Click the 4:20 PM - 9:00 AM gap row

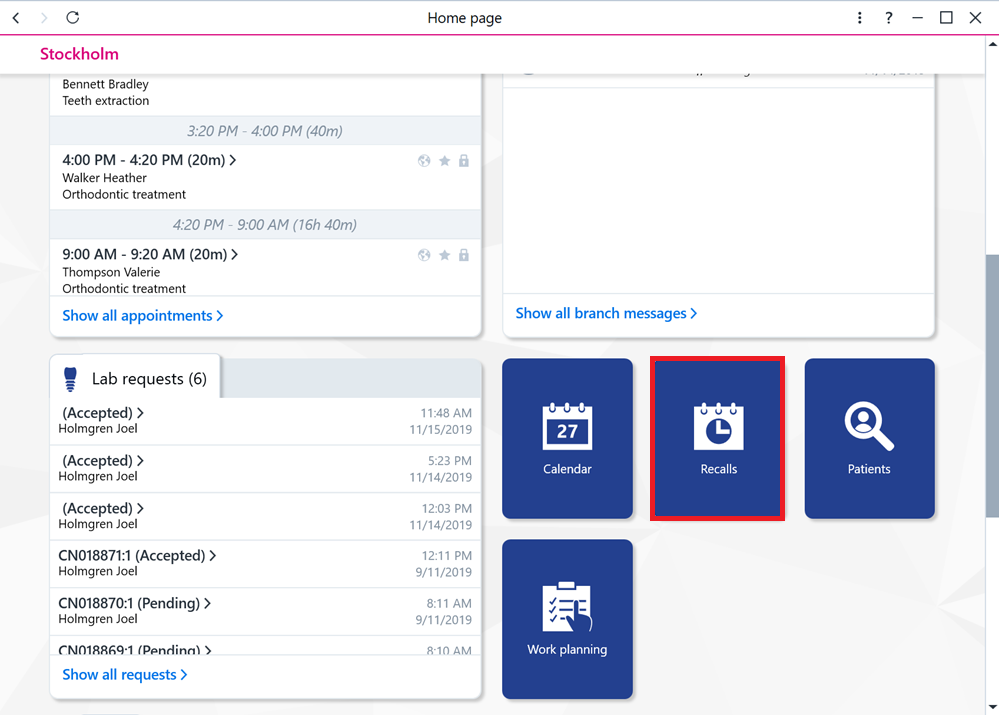coord(265,225)
